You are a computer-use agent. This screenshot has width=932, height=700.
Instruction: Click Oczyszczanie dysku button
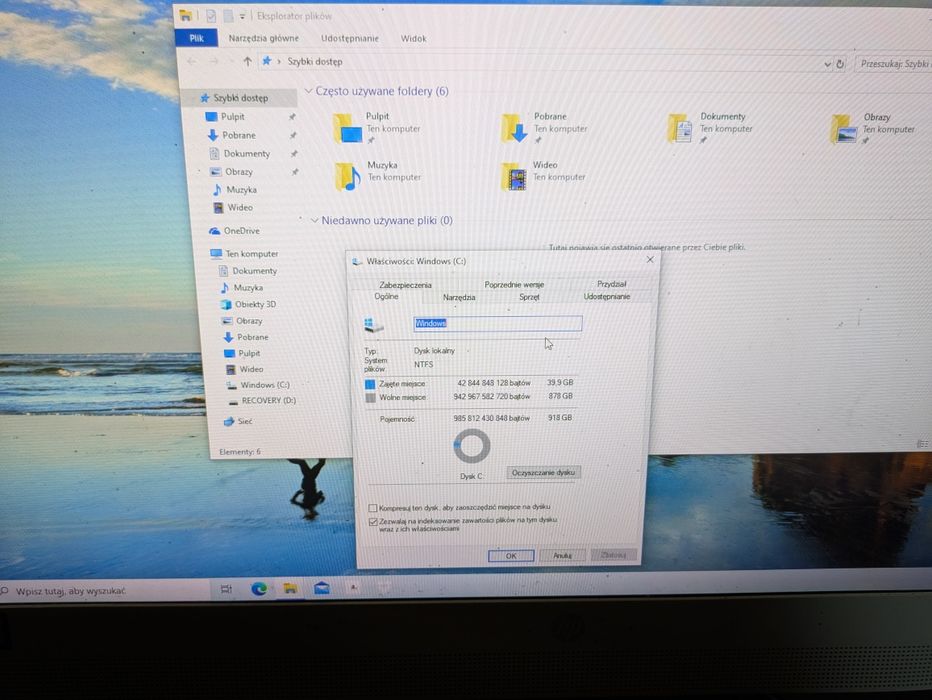pos(543,472)
